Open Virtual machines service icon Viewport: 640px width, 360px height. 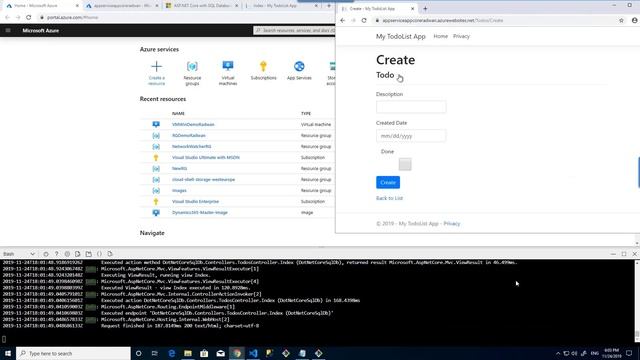click(x=228, y=73)
